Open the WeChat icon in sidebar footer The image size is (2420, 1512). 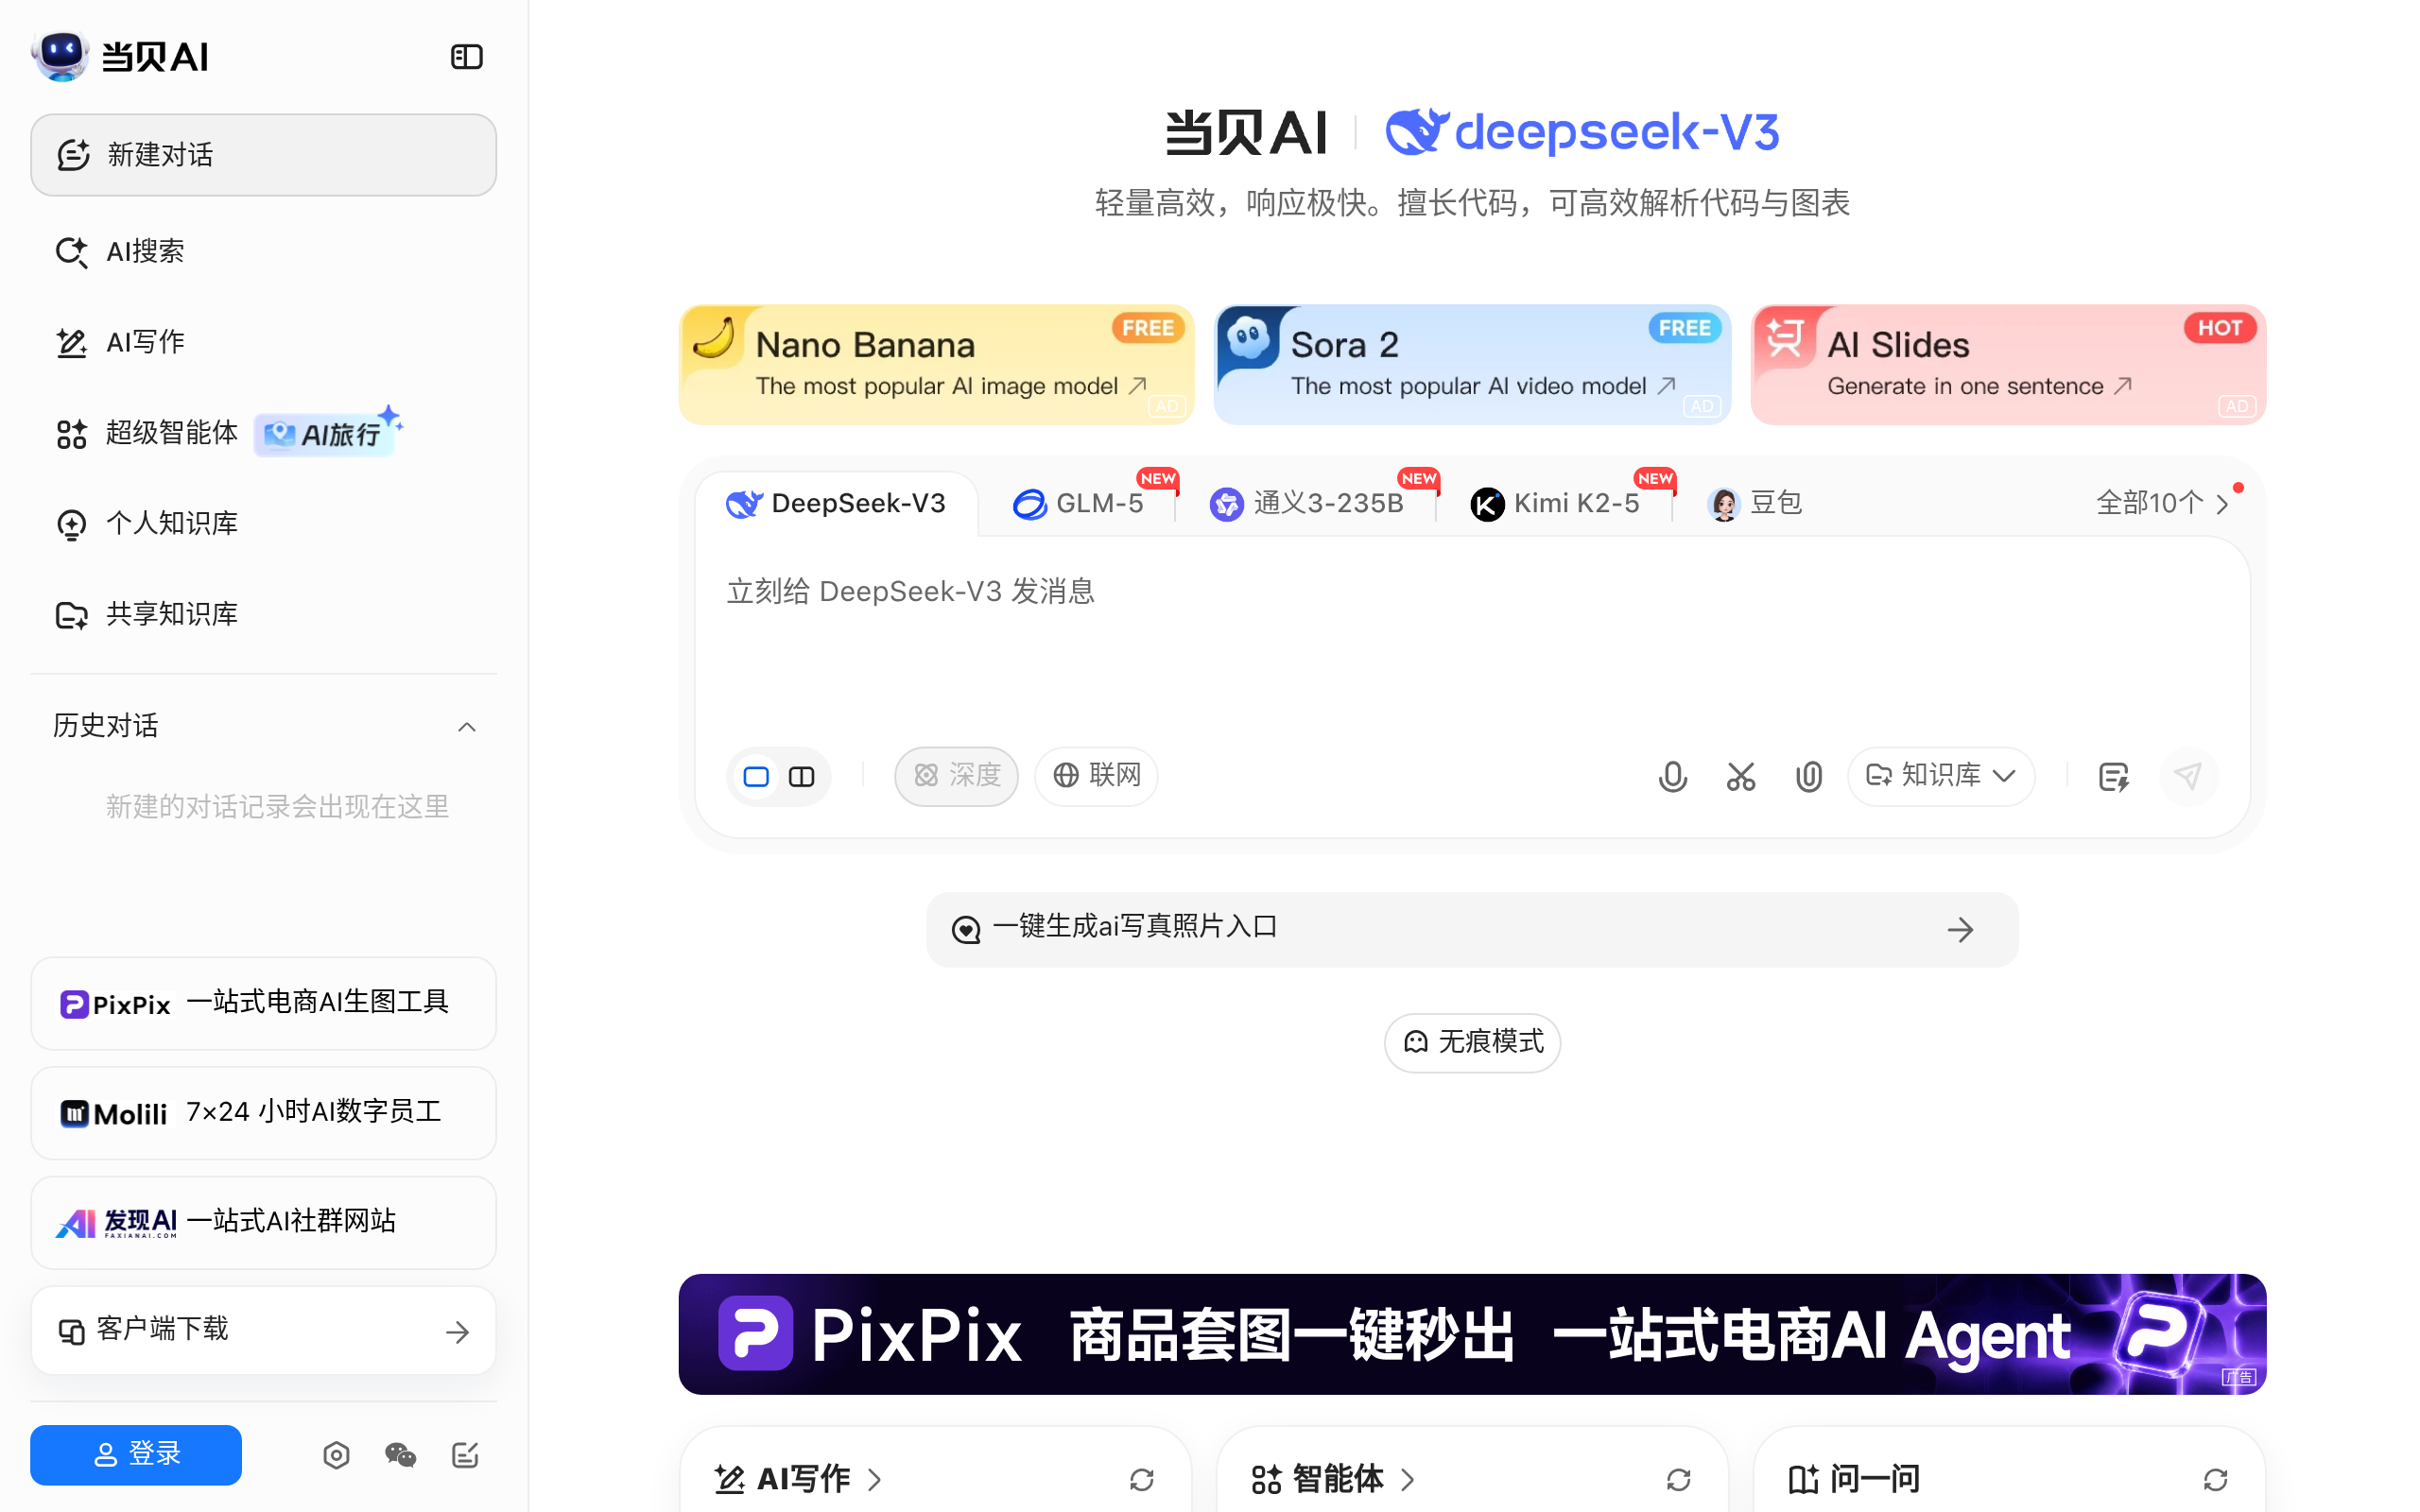coord(400,1455)
